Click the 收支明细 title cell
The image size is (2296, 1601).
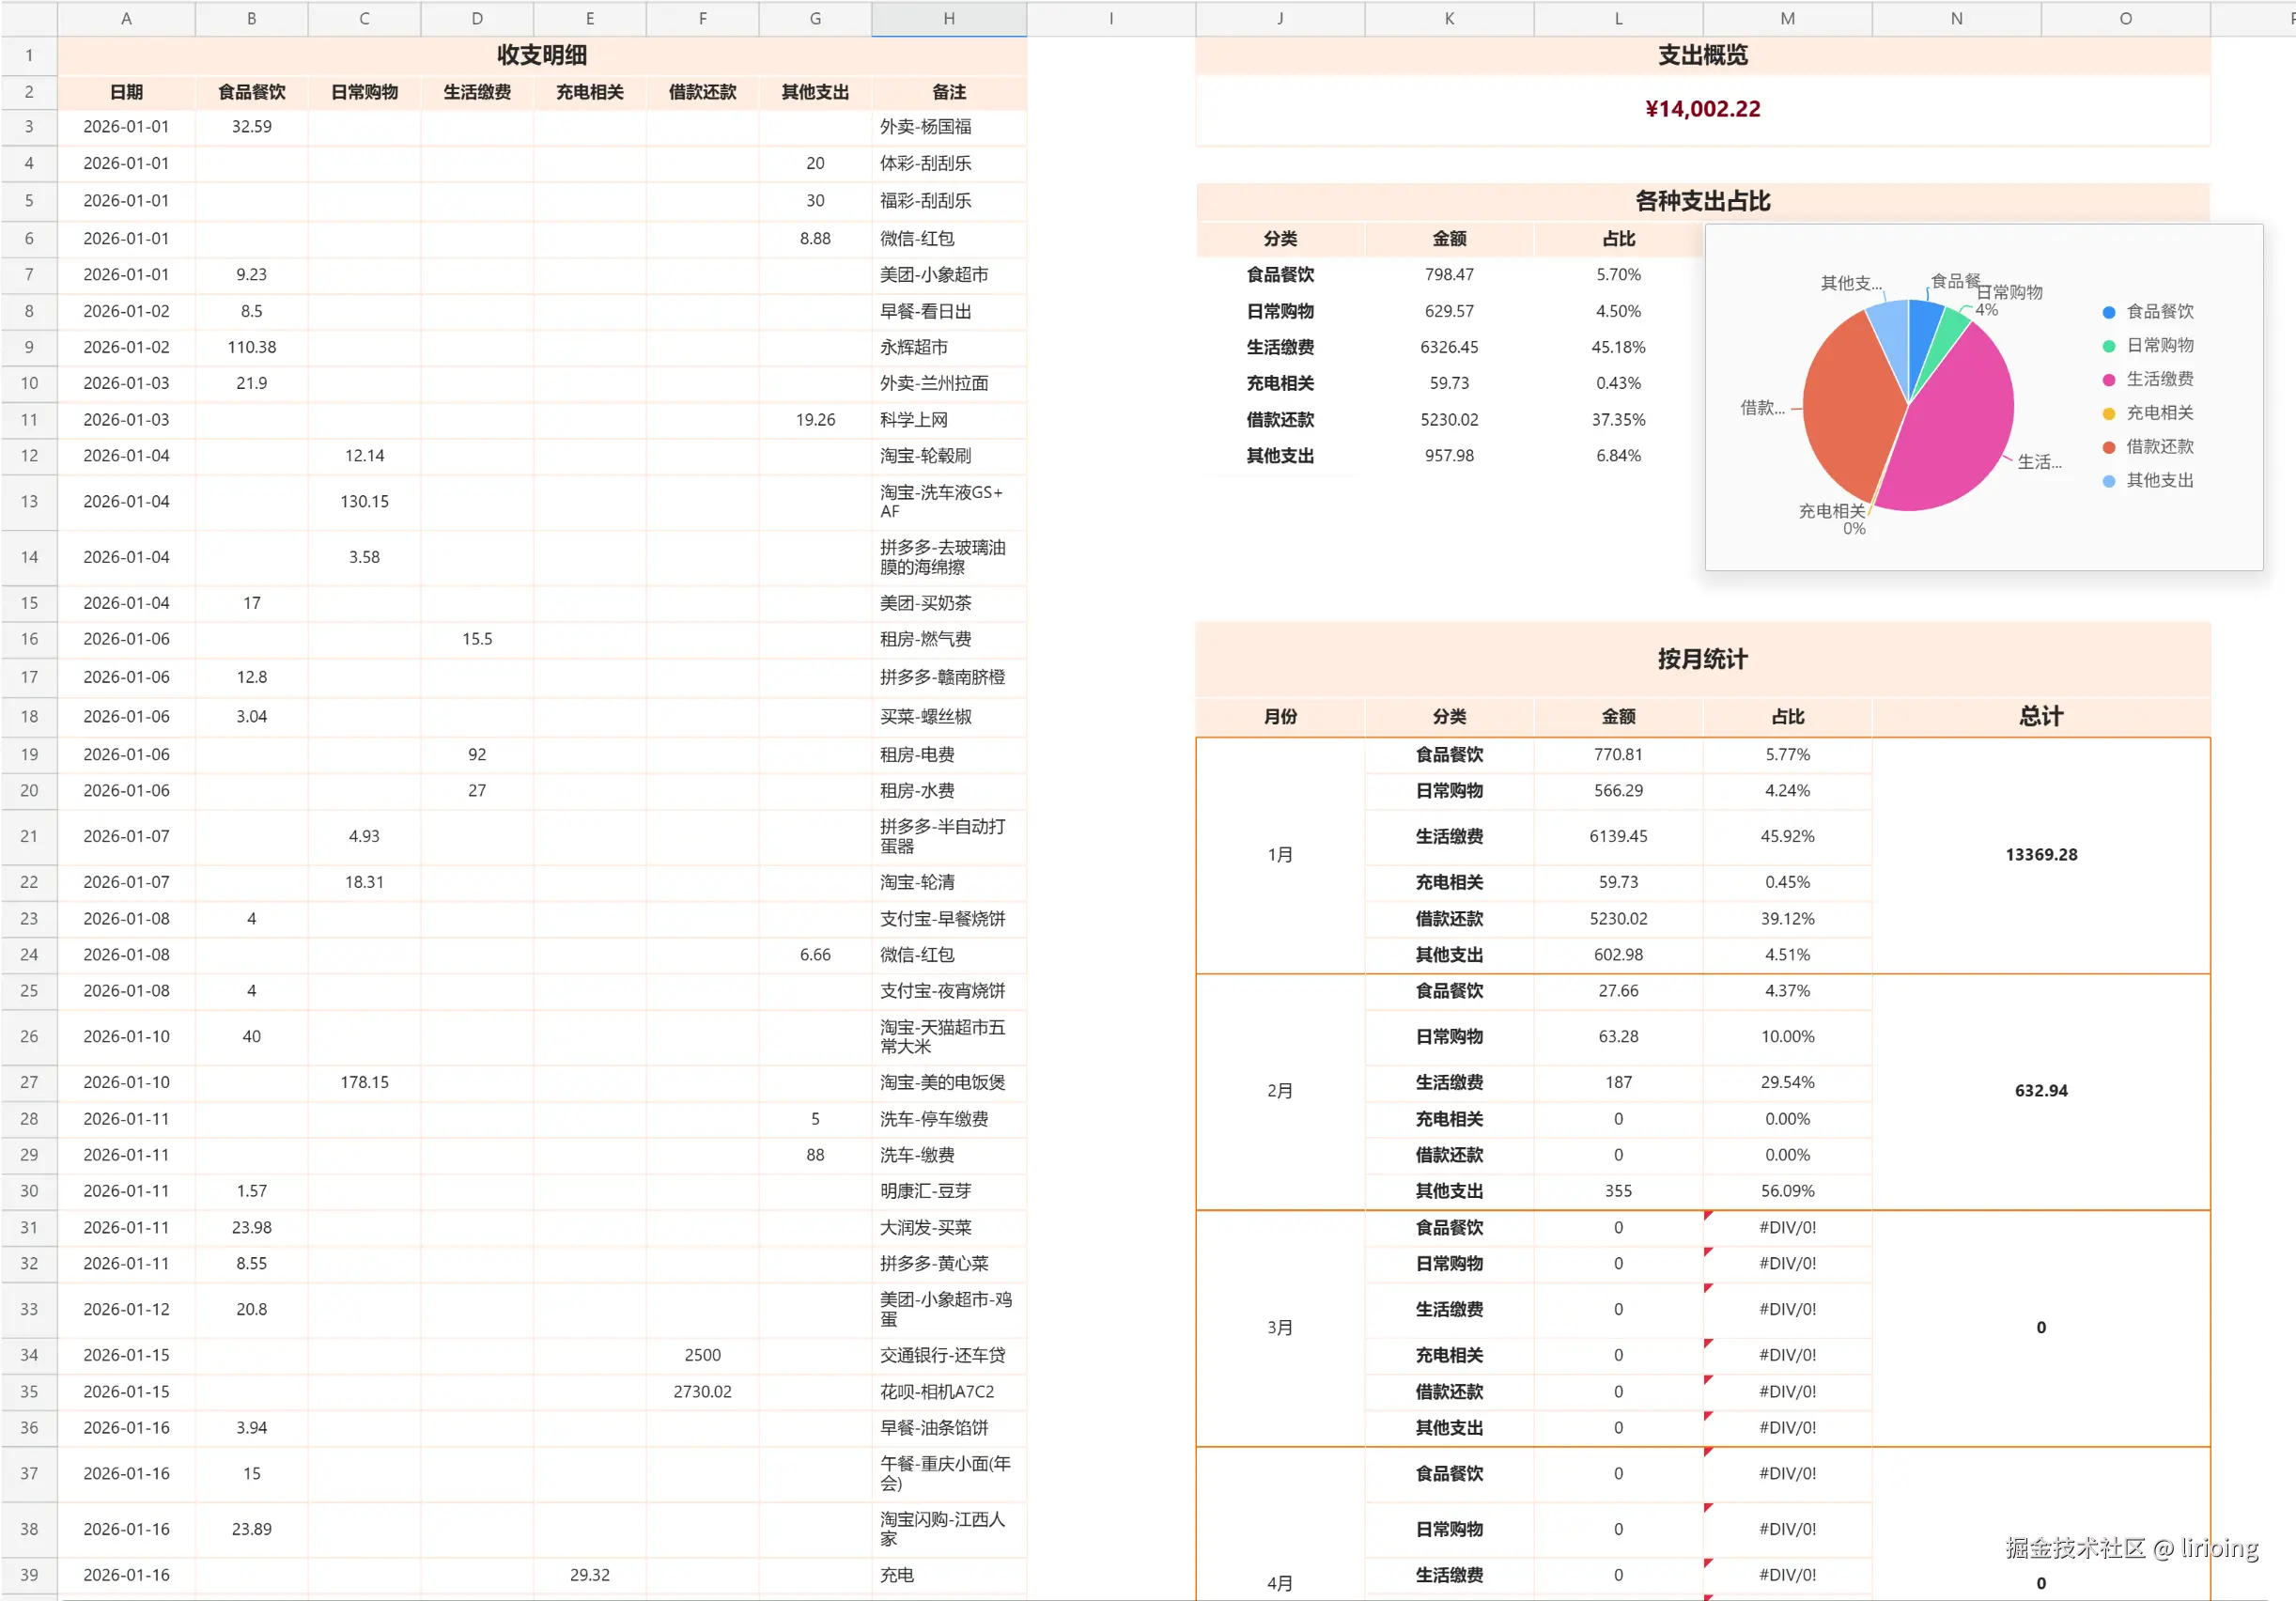[544, 55]
